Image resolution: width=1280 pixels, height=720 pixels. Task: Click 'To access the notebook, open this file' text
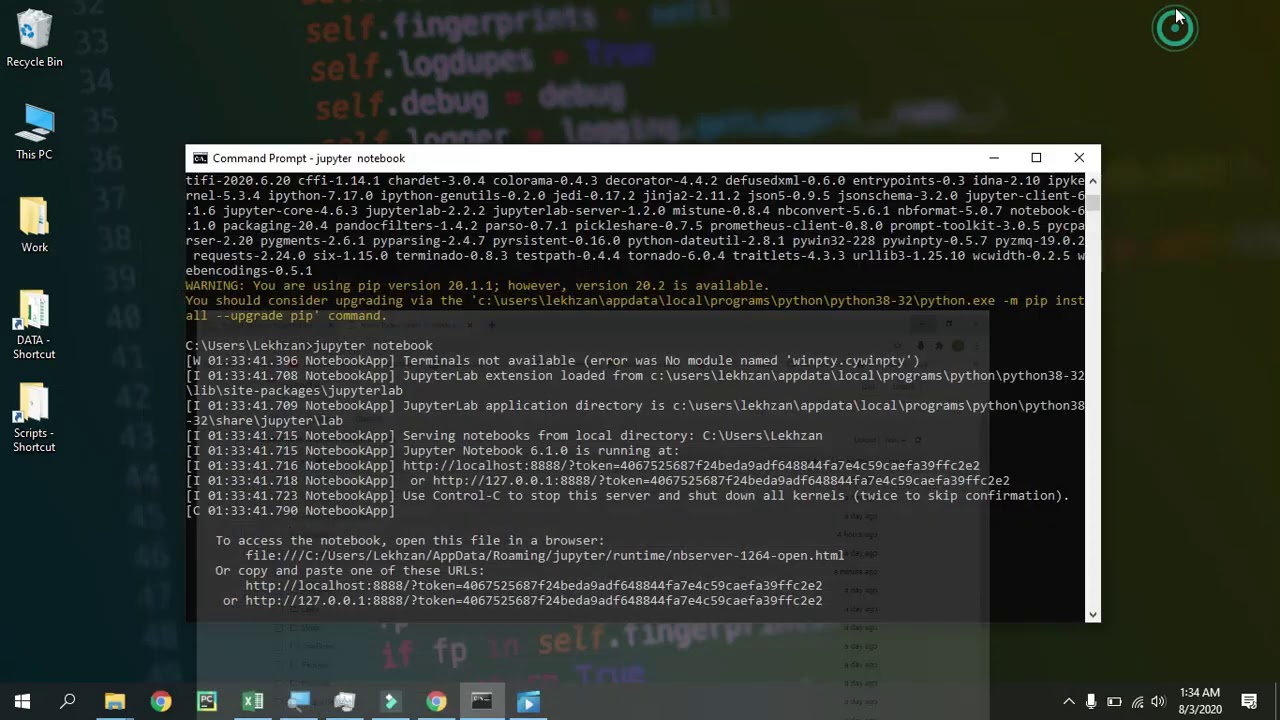(410, 541)
